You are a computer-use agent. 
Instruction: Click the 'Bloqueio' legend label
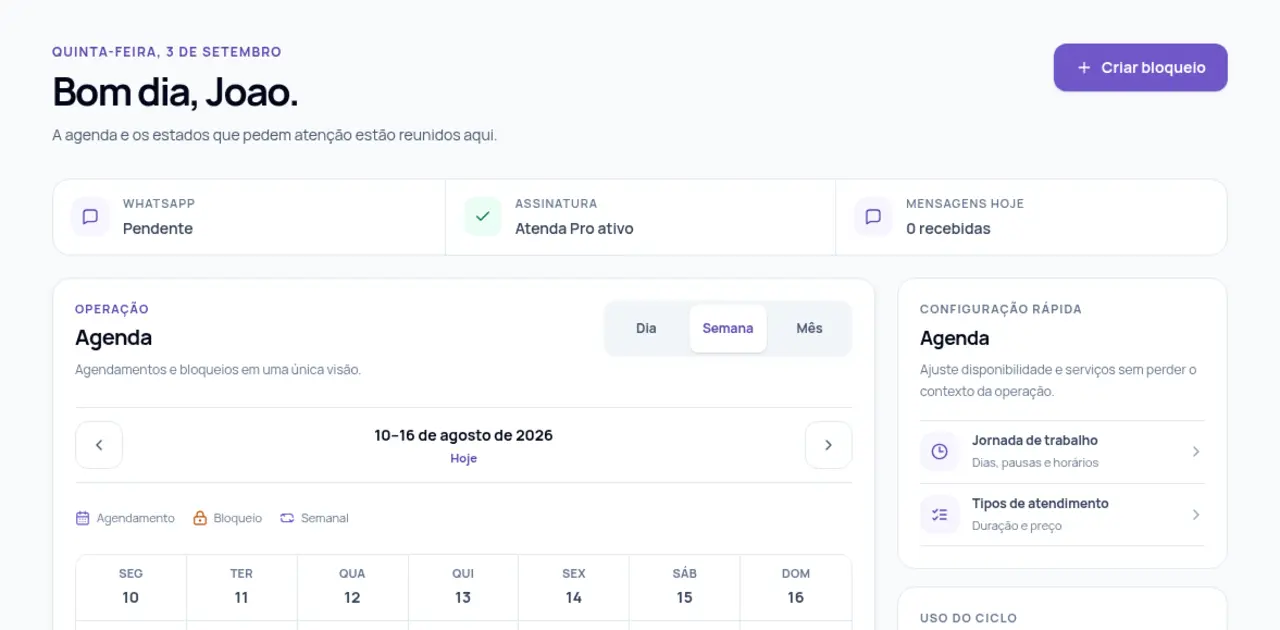(238, 518)
